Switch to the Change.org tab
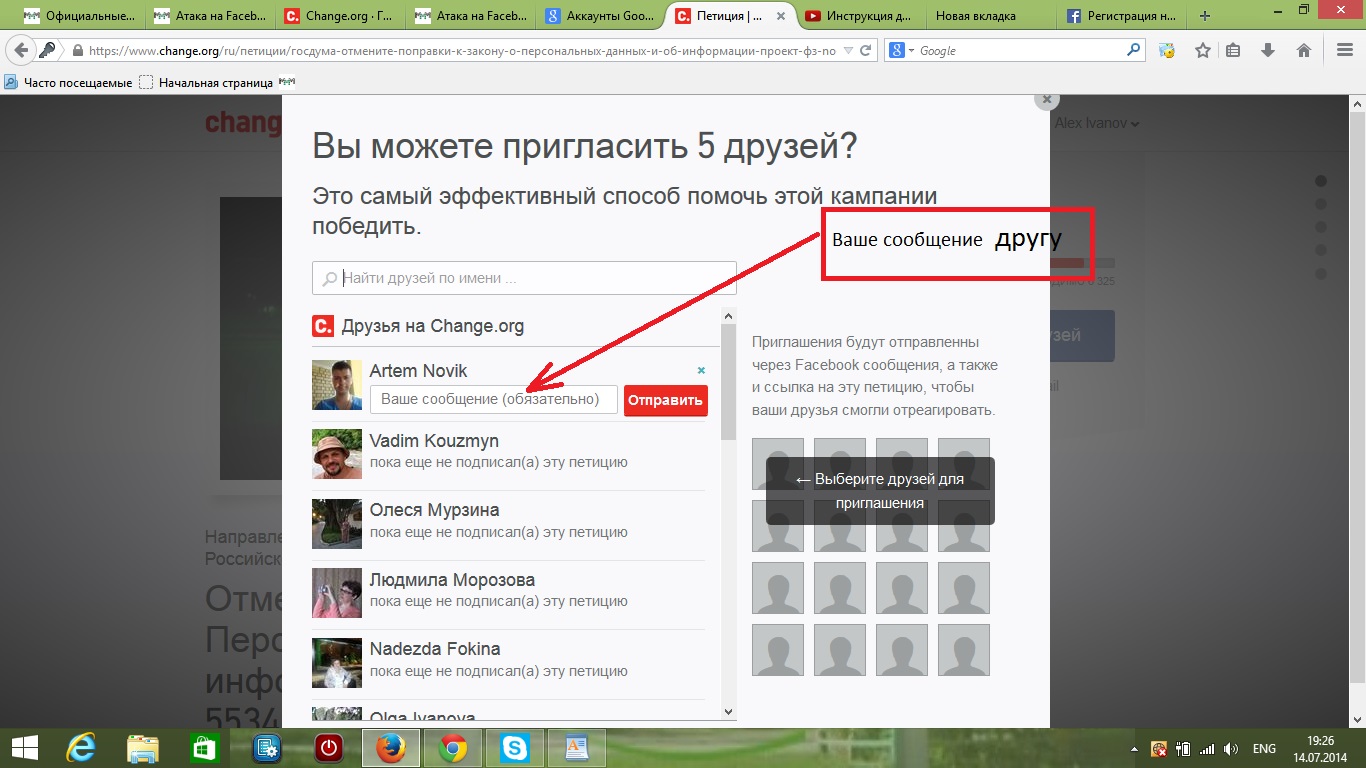Viewport: 1366px width, 768px height. [341, 16]
